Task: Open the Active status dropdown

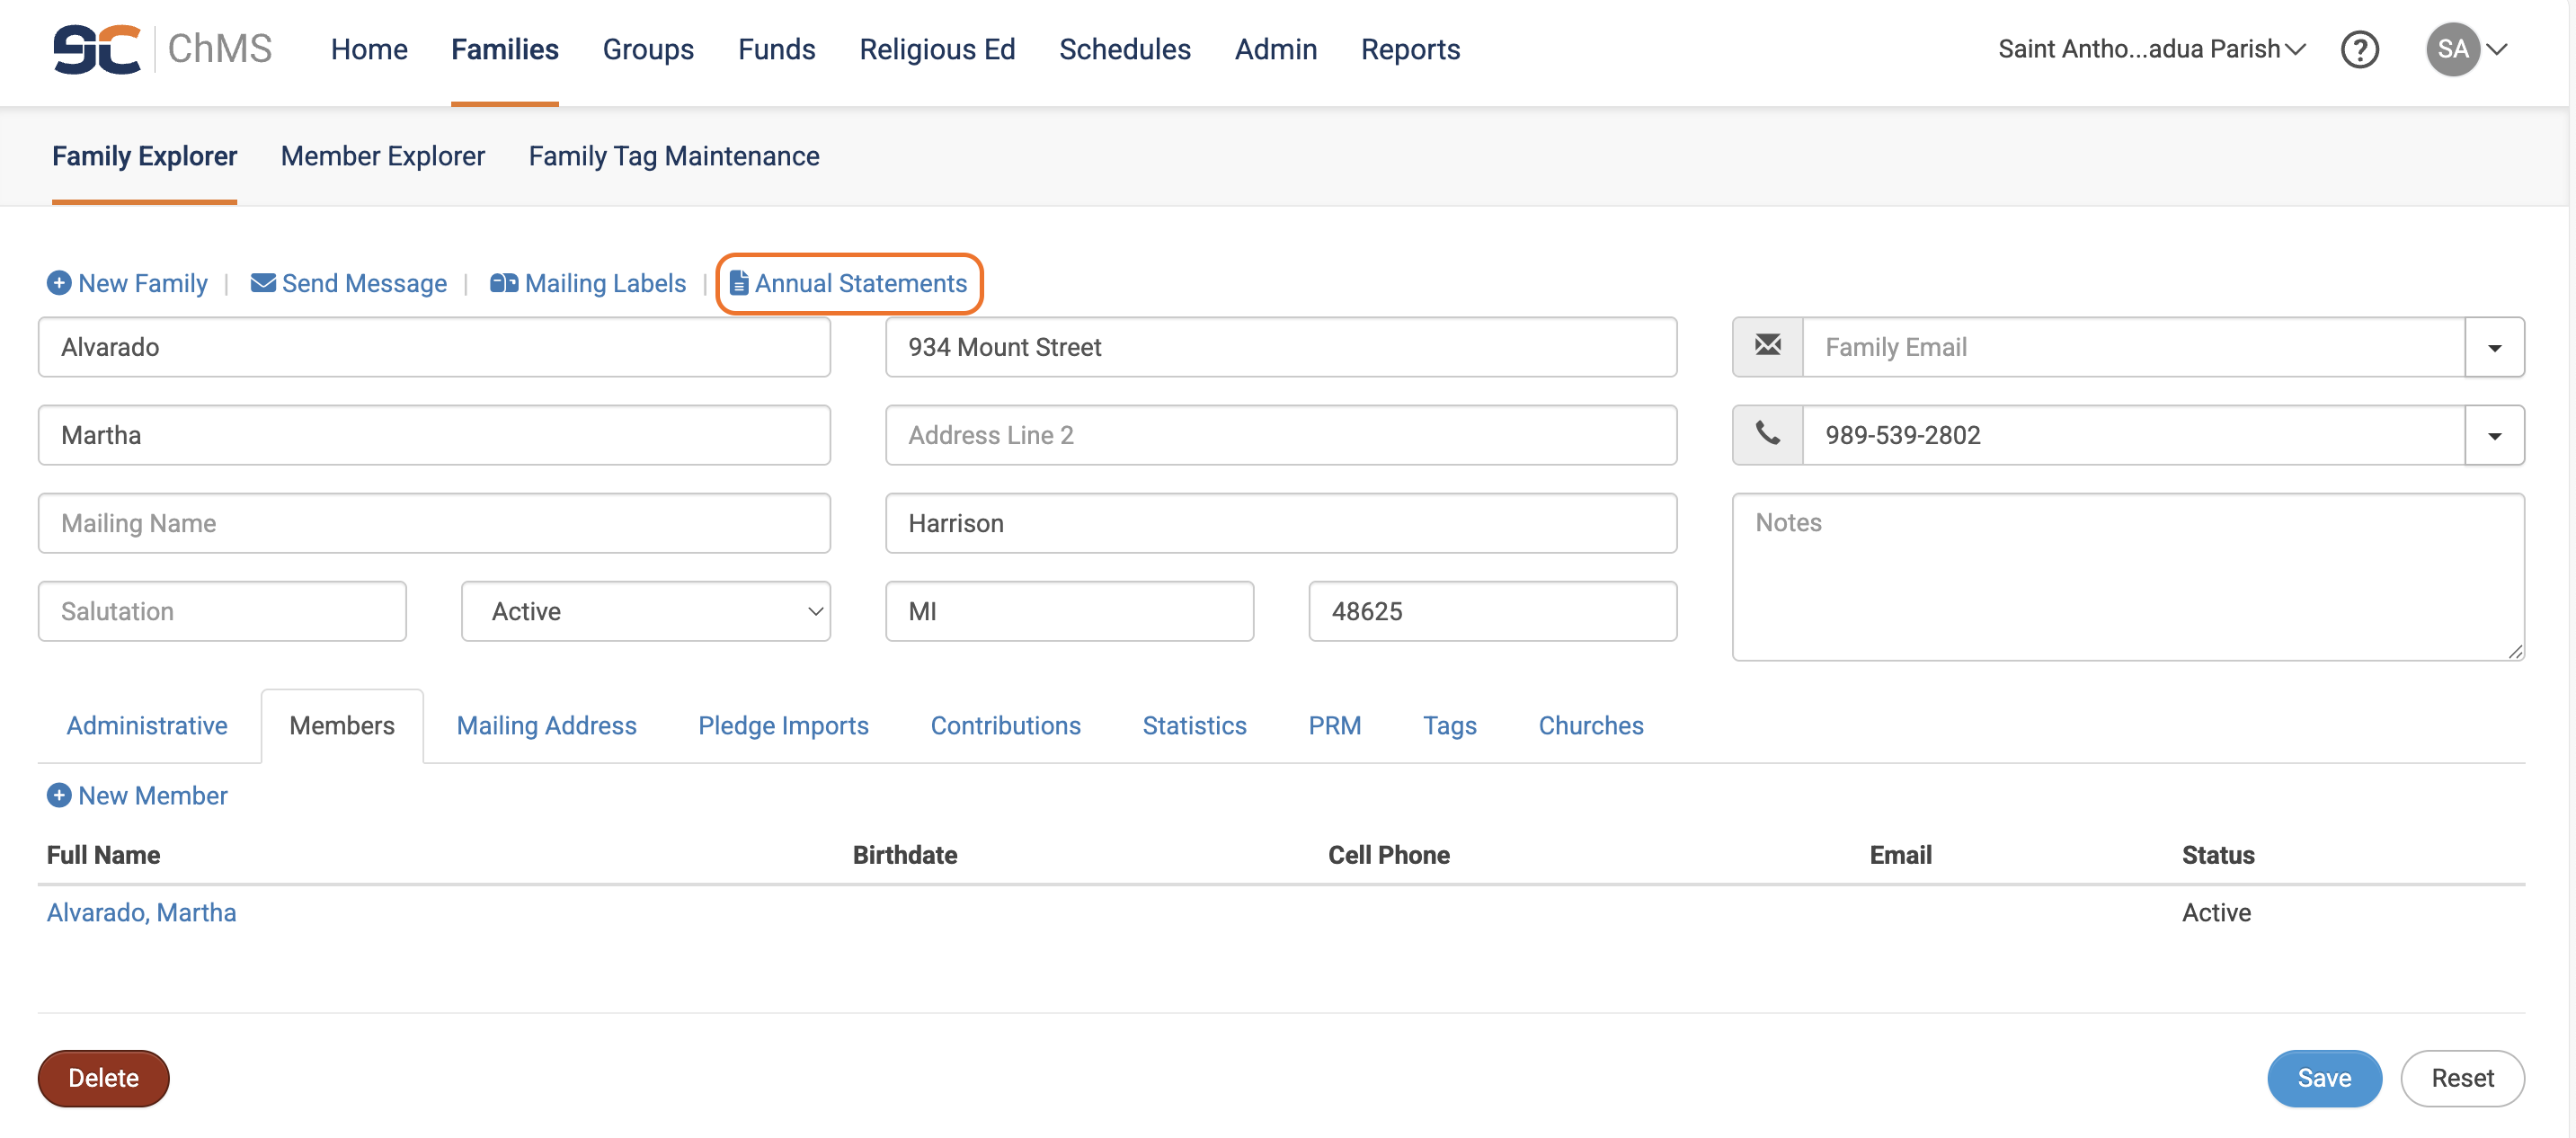Action: tap(645, 611)
